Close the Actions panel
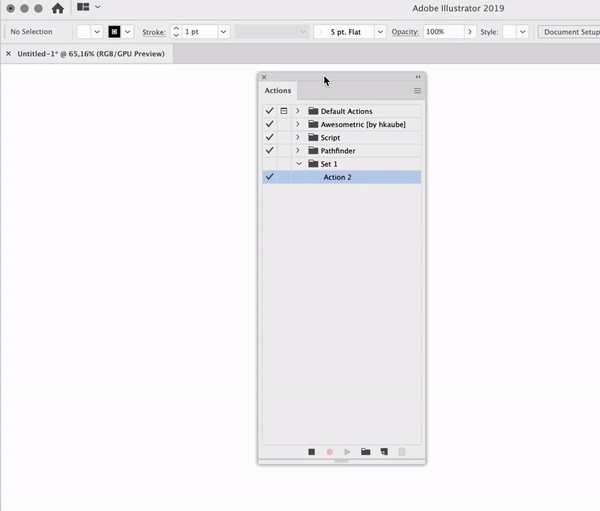The width and height of the screenshot is (600, 511). coord(264,77)
